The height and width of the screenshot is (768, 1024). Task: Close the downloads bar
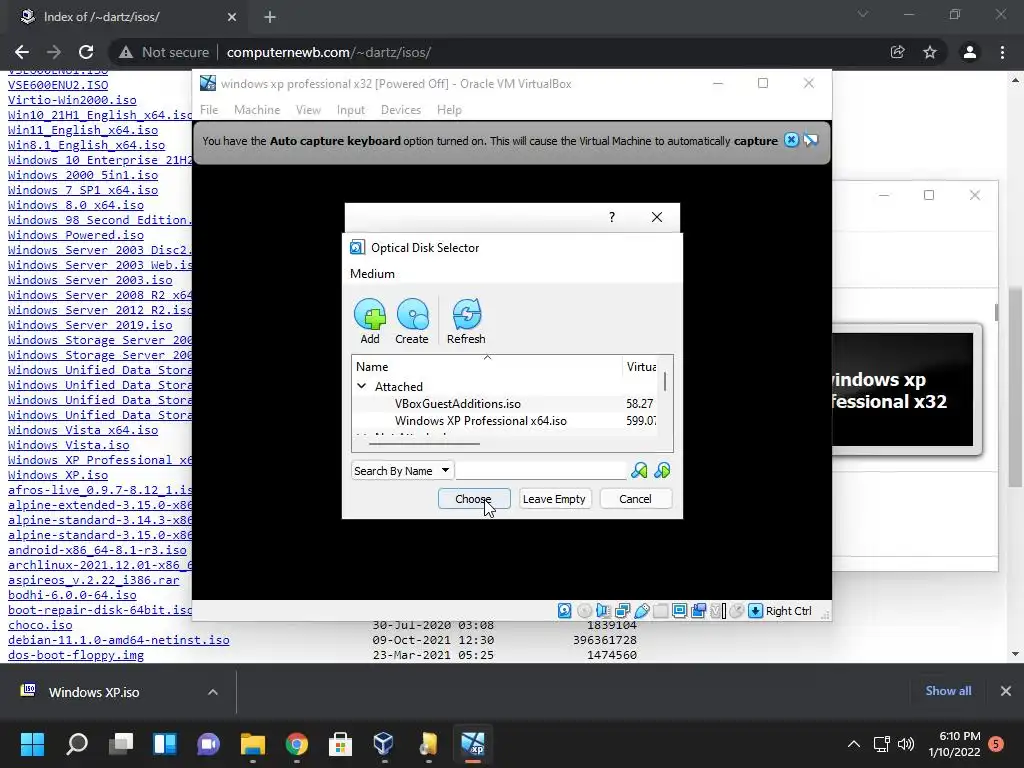point(1006,691)
